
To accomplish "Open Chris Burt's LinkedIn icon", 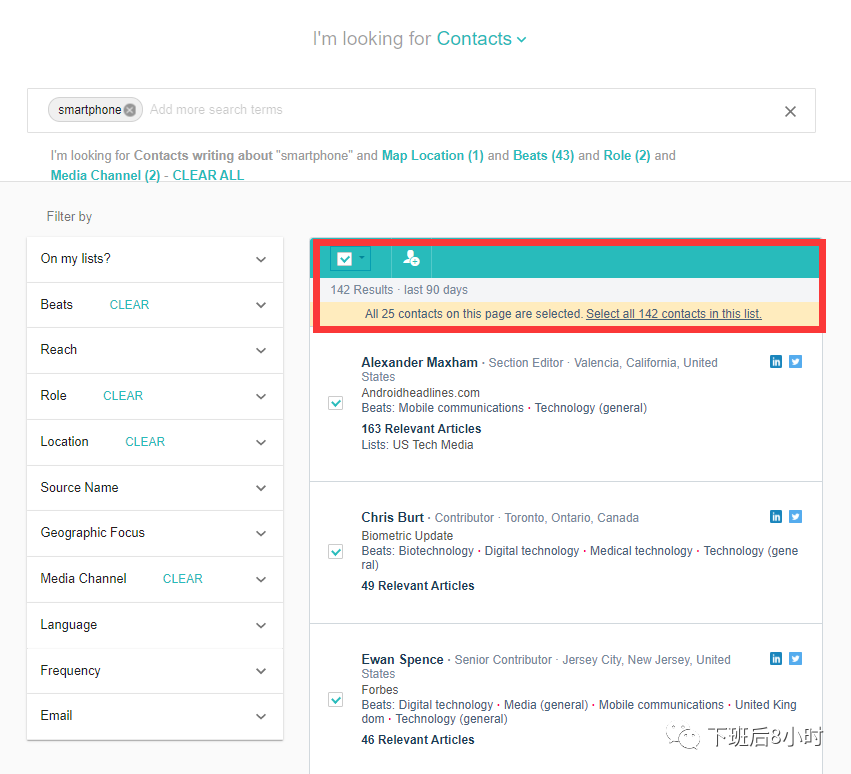I will [776, 517].
